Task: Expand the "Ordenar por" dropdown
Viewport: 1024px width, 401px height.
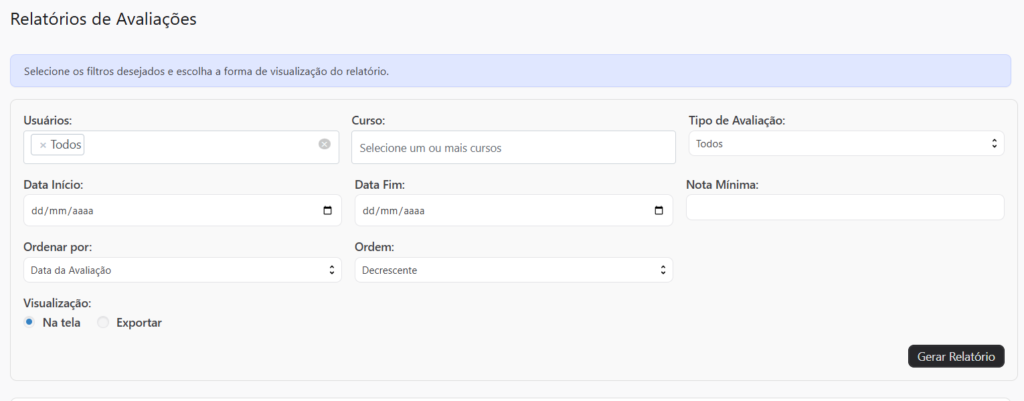Action: (181, 270)
